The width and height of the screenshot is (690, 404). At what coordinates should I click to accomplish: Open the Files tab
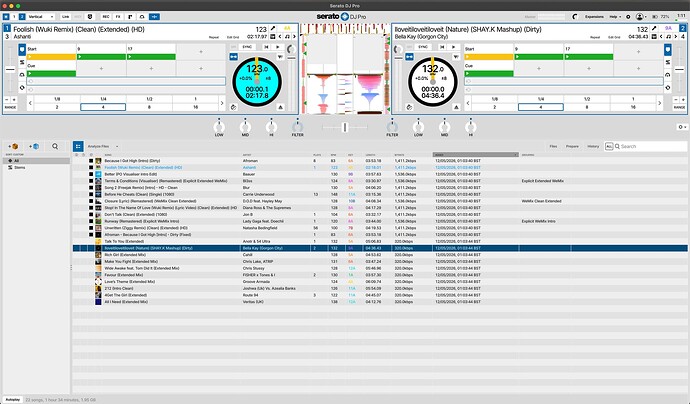click(553, 146)
